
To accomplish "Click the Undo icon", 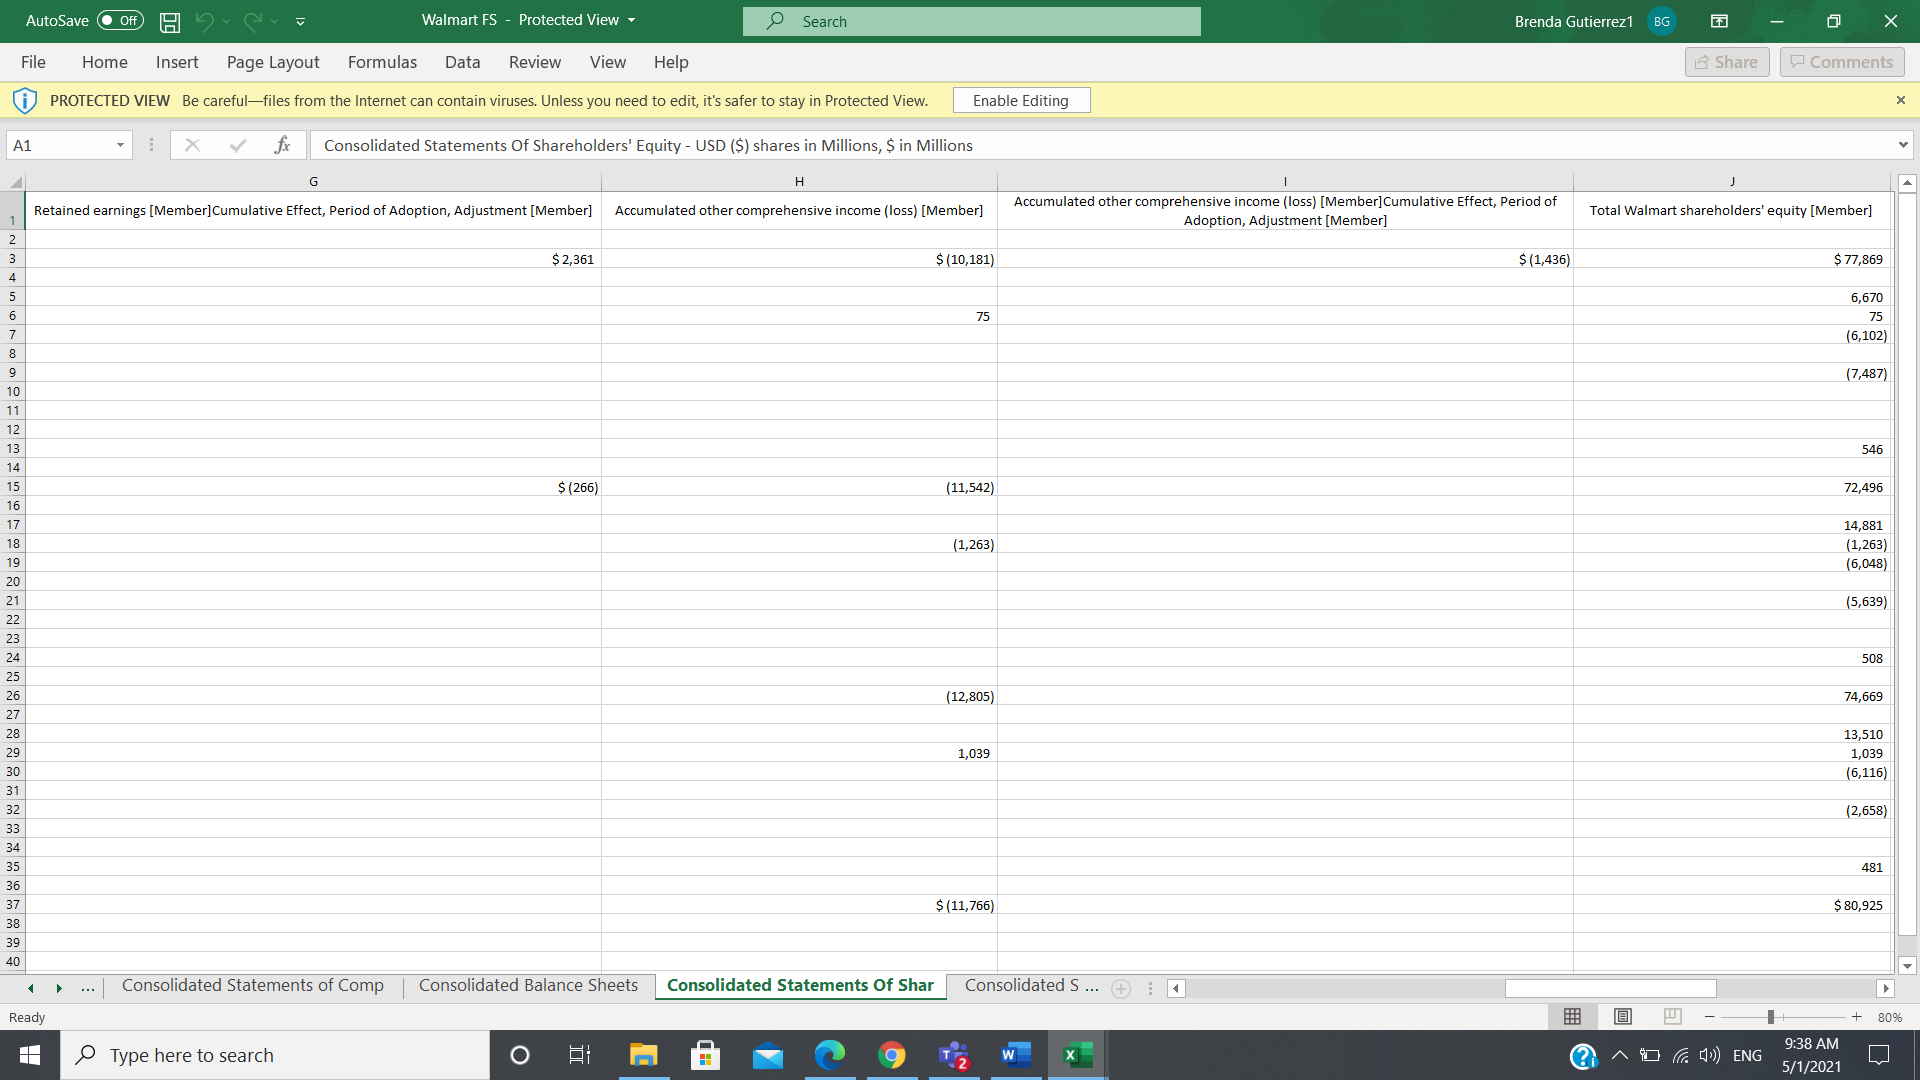I will click(207, 21).
